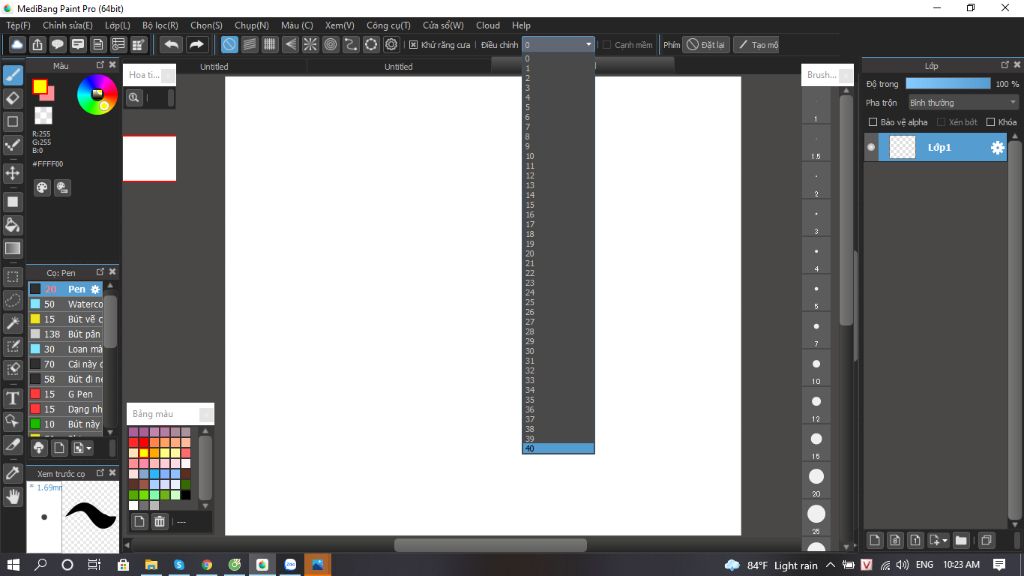Select brush size 20 preset
Image resolution: width=1024 pixels, height=576 pixels.
tap(816, 481)
